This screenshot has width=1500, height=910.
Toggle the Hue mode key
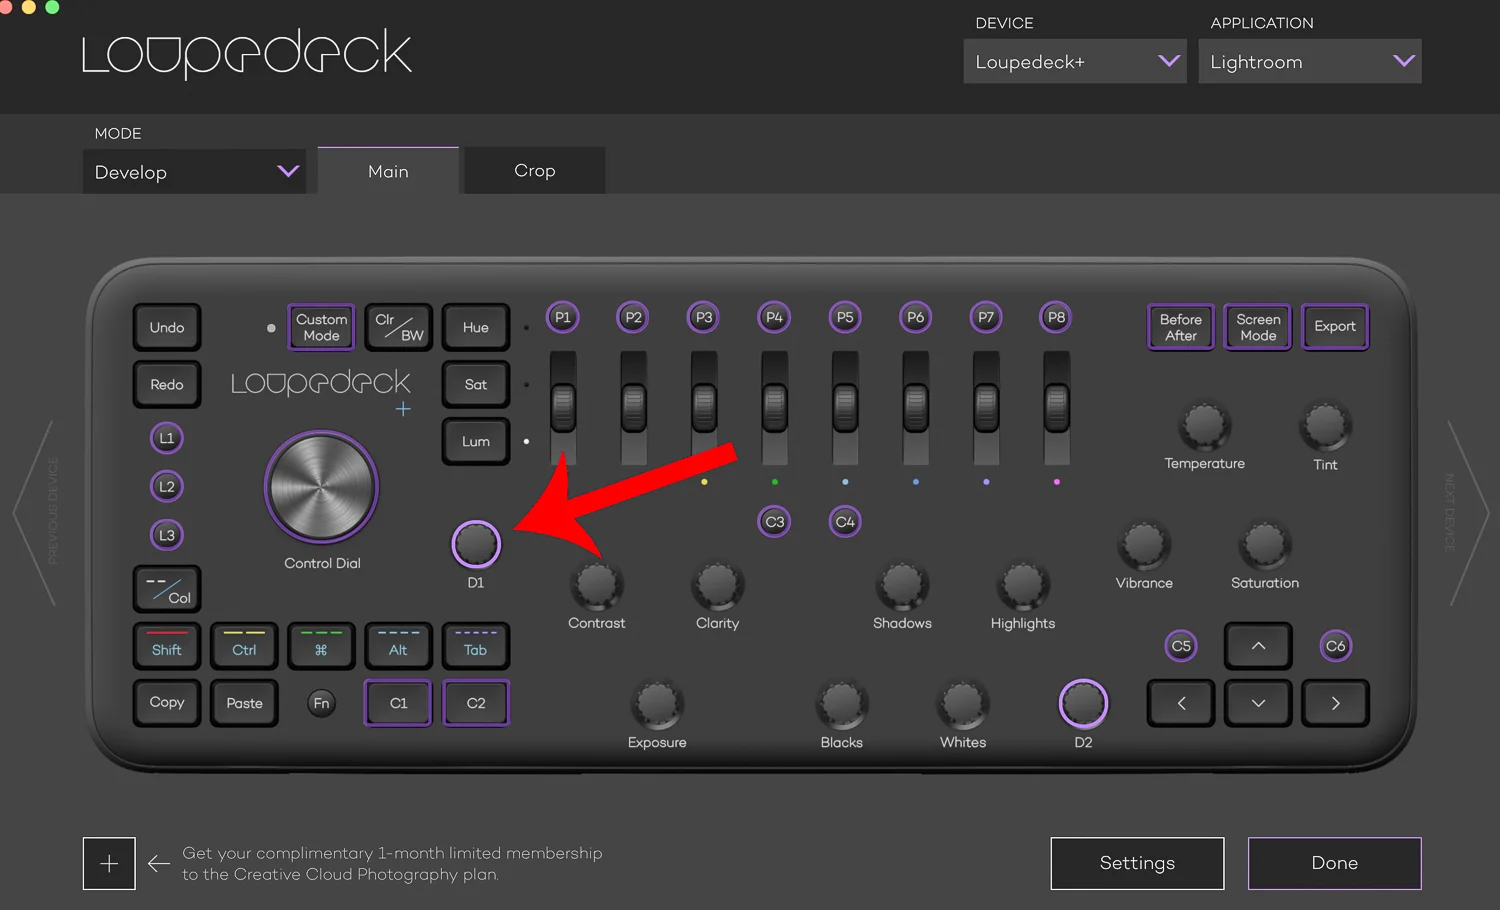click(x=476, y=327)
